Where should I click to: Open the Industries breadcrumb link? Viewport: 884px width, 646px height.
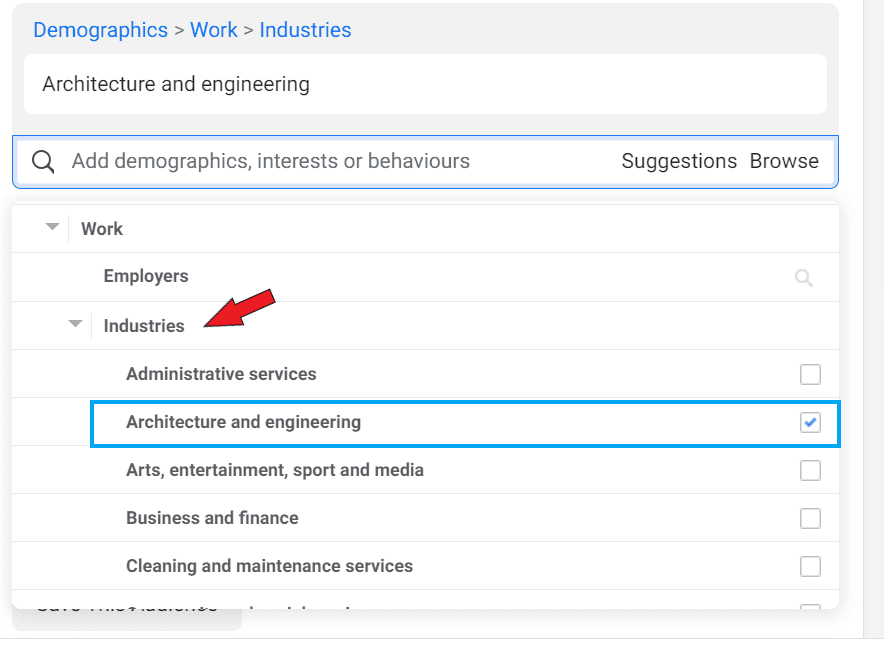[x=305, y=30]
